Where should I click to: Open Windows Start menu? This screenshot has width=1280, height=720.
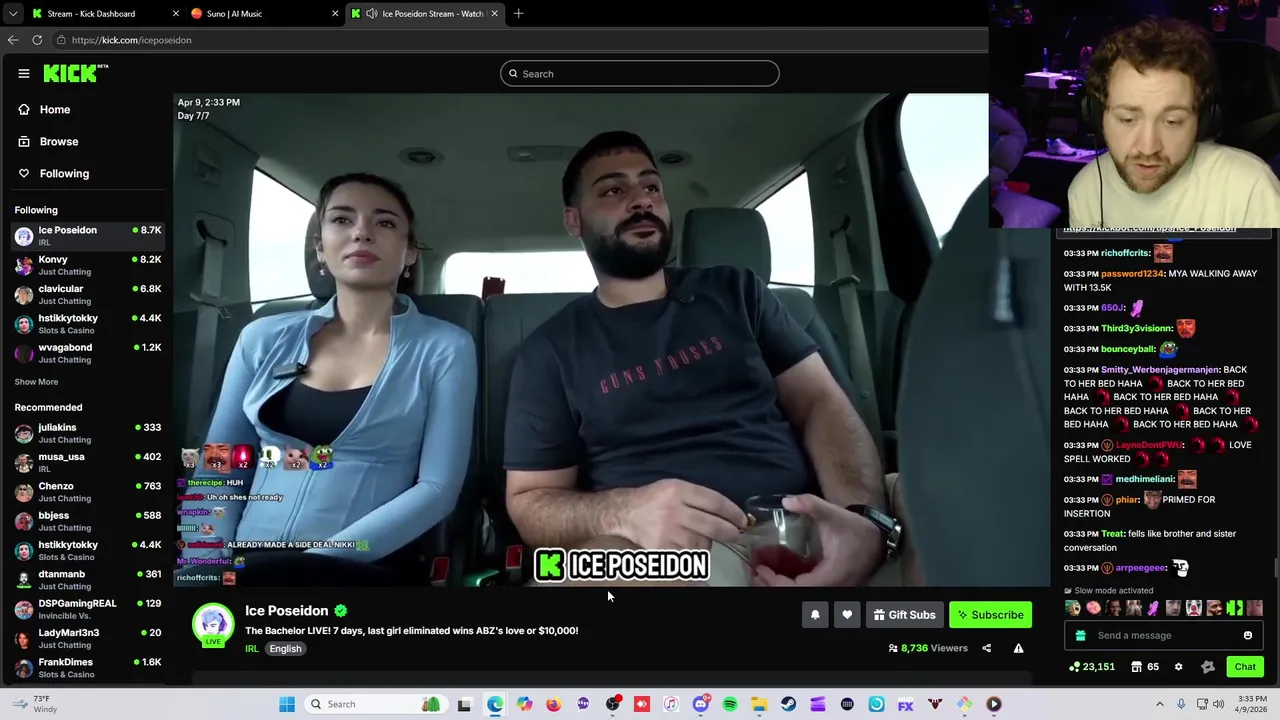[x=287, y=705]
